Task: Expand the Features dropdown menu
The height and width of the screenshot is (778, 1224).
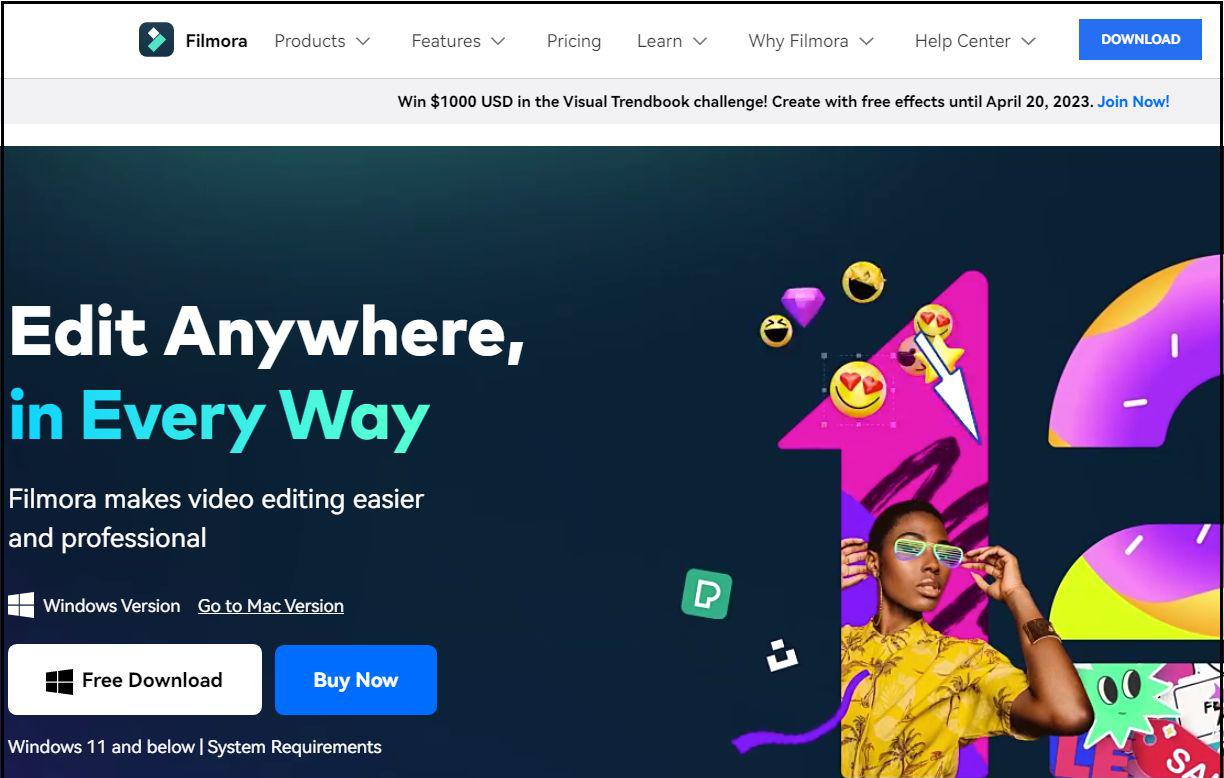Action: (458, 41)
